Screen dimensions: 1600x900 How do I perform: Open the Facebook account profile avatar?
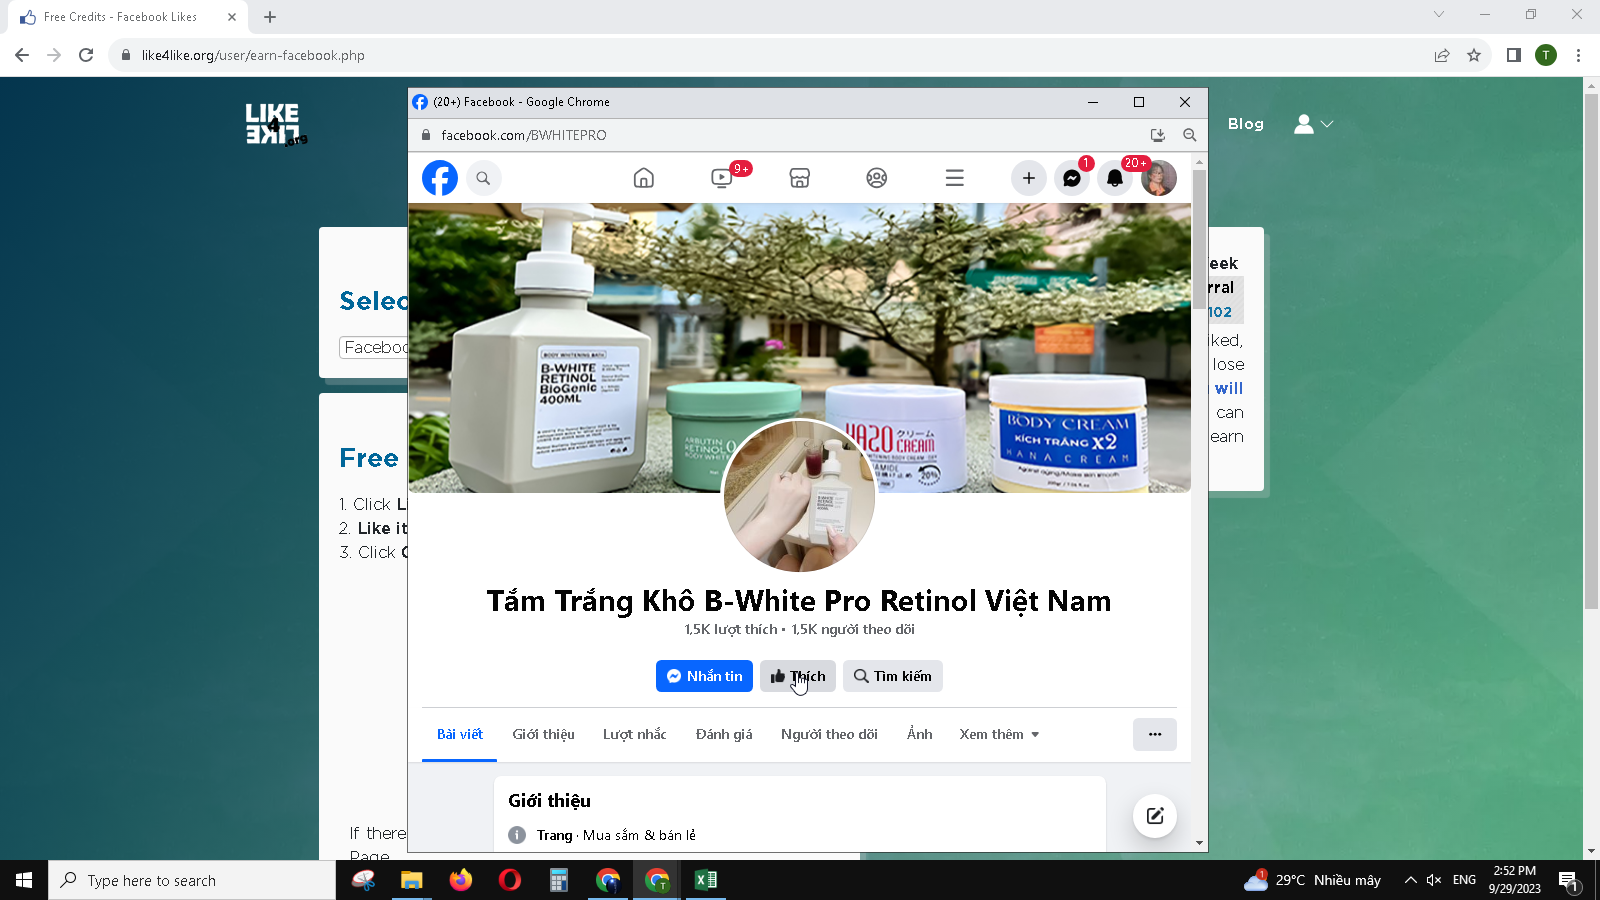[x=1159, y=178]
